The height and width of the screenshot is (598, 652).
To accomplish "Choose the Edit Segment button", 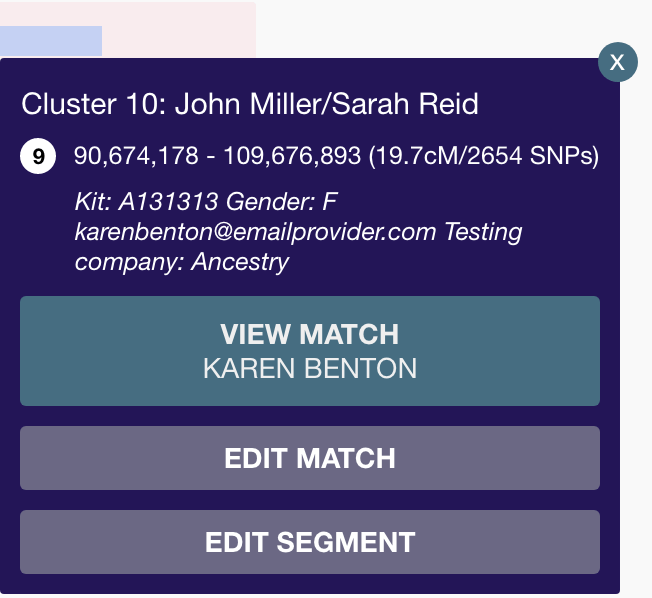I will [310, 542].
